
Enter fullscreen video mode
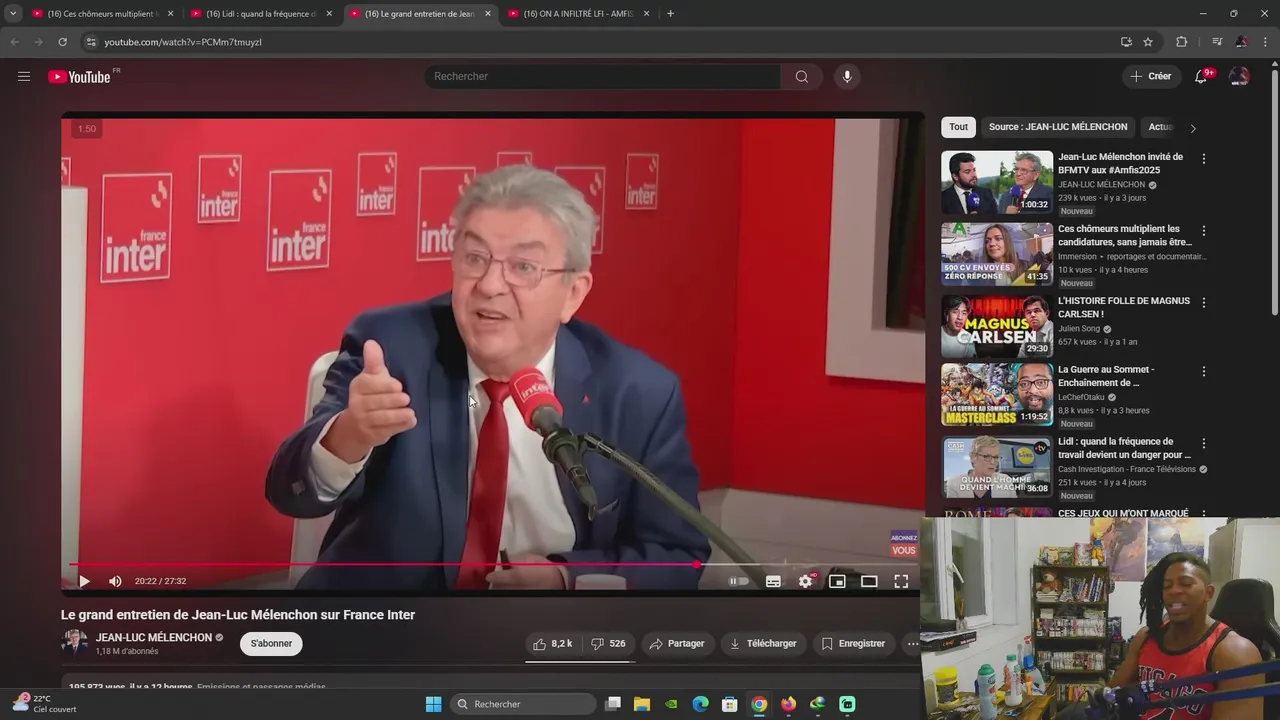[x=901, y=581]
